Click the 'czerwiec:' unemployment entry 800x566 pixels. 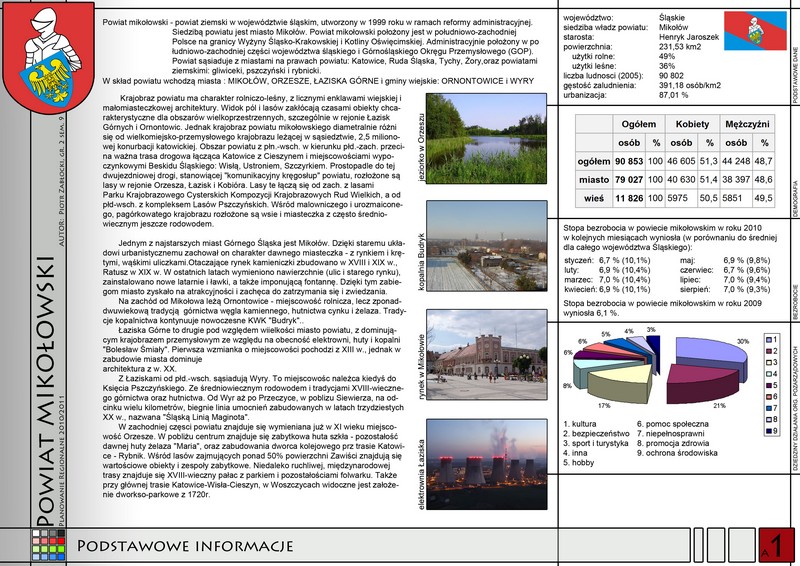[x=725, y=270]
